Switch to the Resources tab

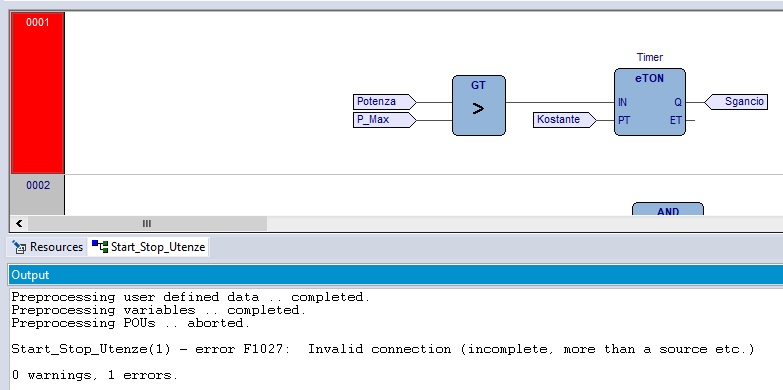coord(48,247)
